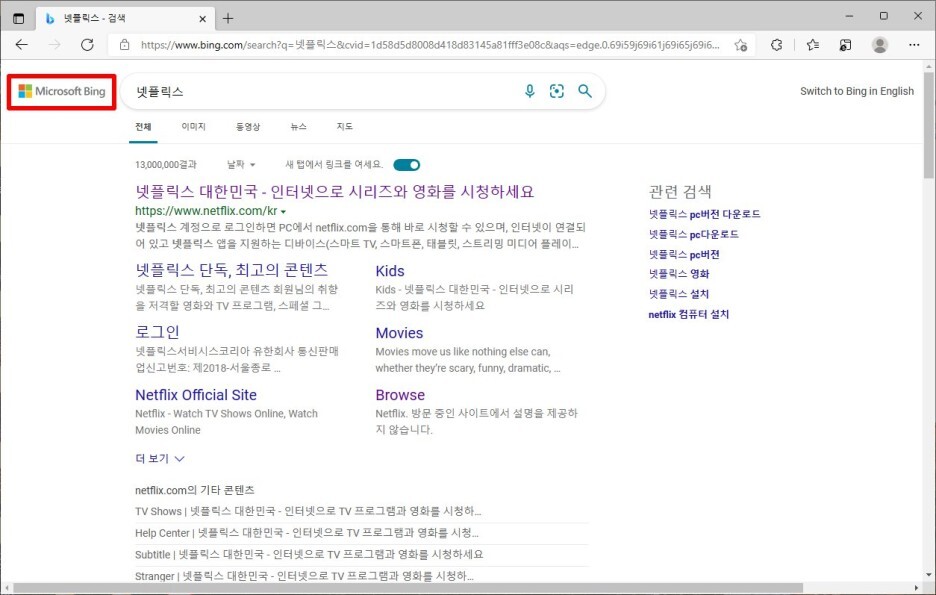This screenshot has height=595, width=936.
Task: Expand 더 보기 to show more
Action: pyautogui.click(x=159, y=458)
